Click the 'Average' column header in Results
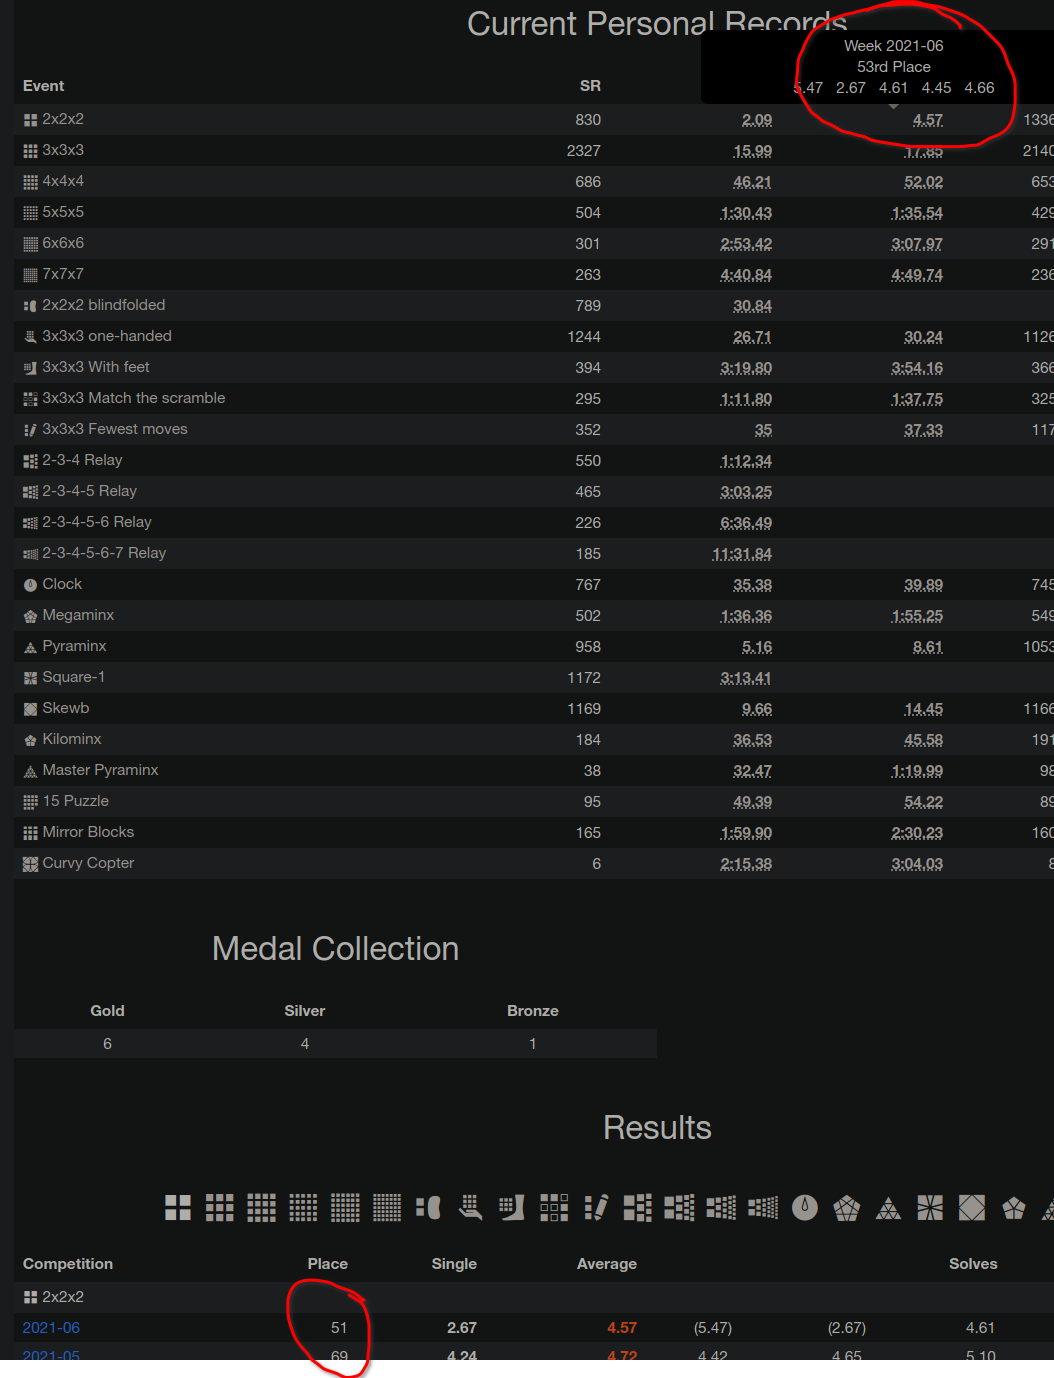This screenshot has height=1378, width=1054. [x=607, y=1264]
